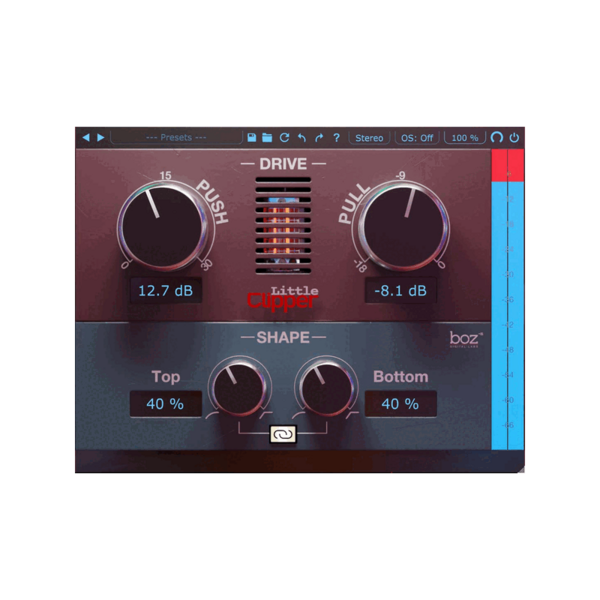Viewport: 600px width, 600px height.
Task: Click the tube display grille
Action: click(x=283, y=225)
